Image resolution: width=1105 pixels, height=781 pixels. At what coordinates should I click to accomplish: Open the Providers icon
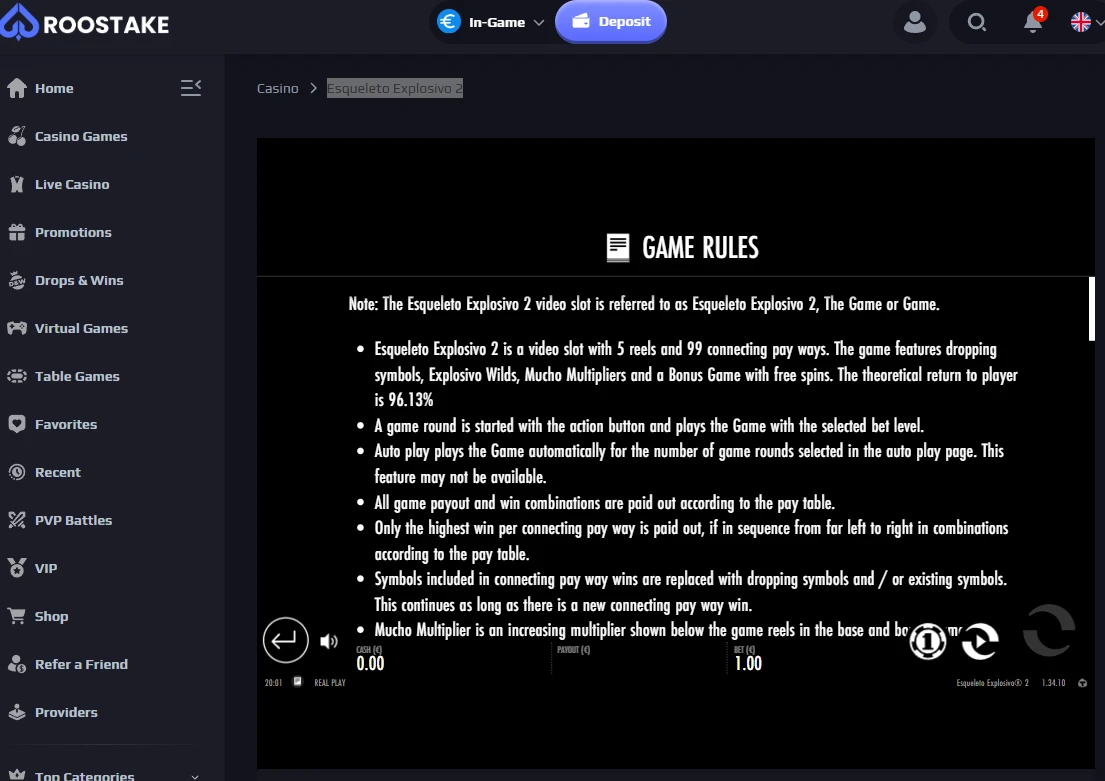[x=17, y=711]
